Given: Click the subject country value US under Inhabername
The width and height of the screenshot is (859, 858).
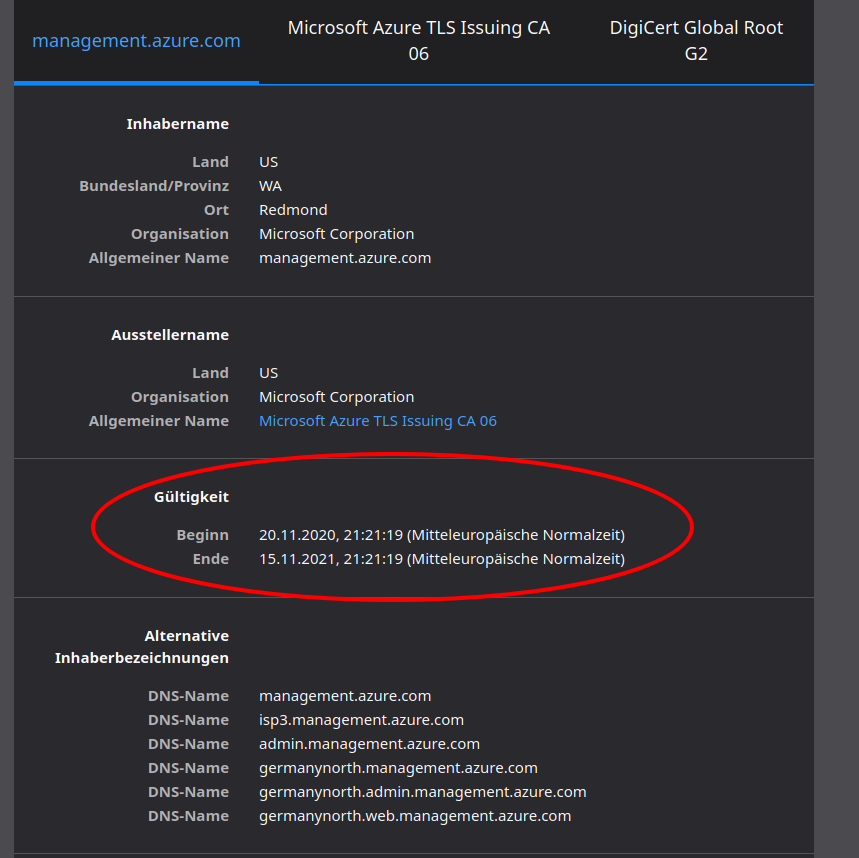Looking at the screenshot, I should (x=268, y=162).
